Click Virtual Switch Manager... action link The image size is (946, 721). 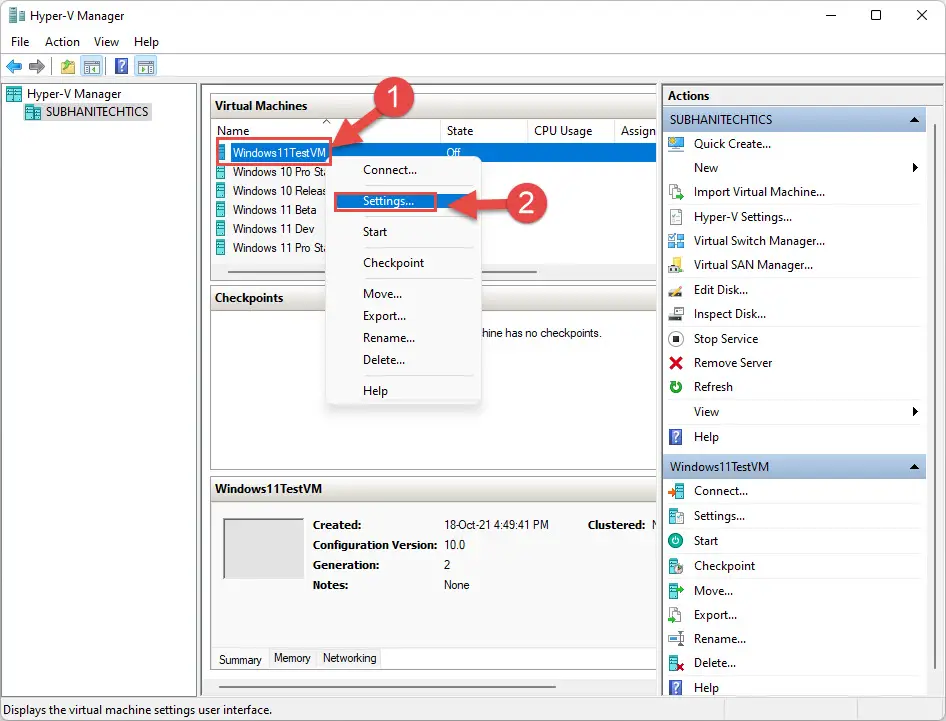pos(759,241)
